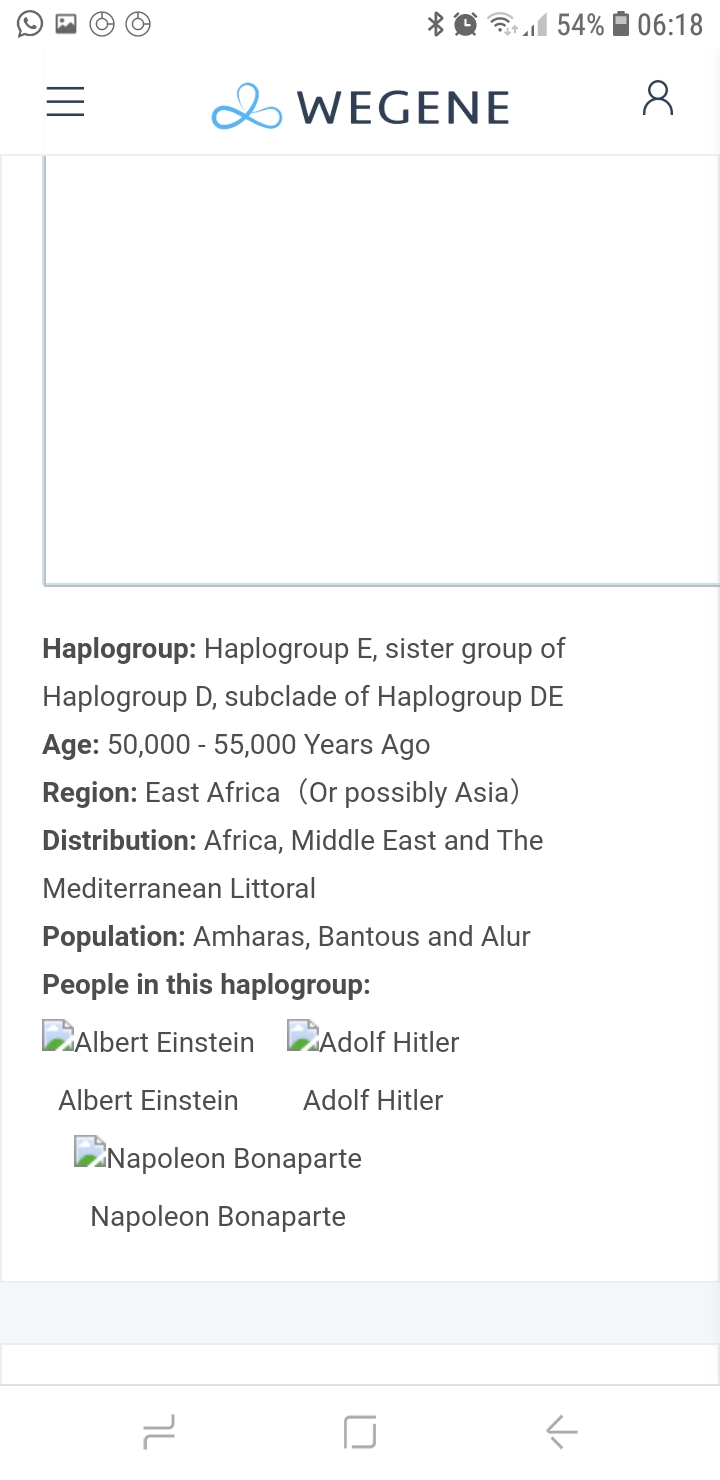This screenshot has height=1480, width=720.
Task: Select the Albert Einstein name caption
Action: click(148, 1100)
